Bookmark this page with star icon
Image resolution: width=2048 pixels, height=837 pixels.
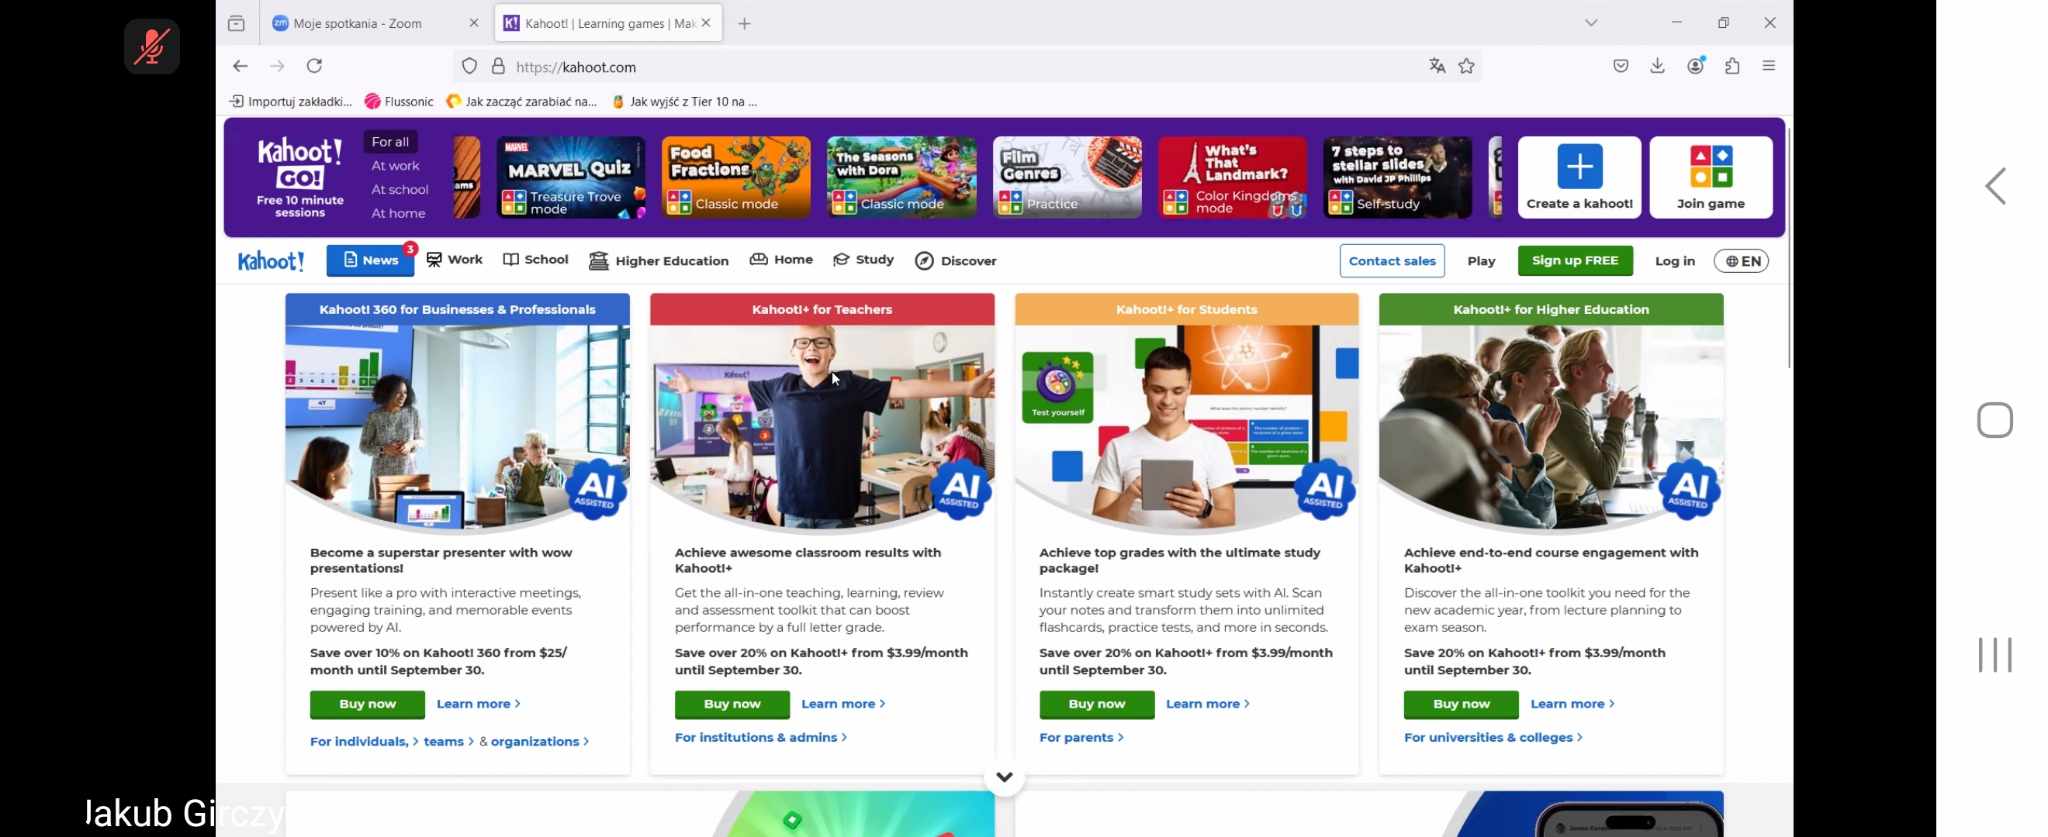pyautogui.click(x=1467, y=66)
